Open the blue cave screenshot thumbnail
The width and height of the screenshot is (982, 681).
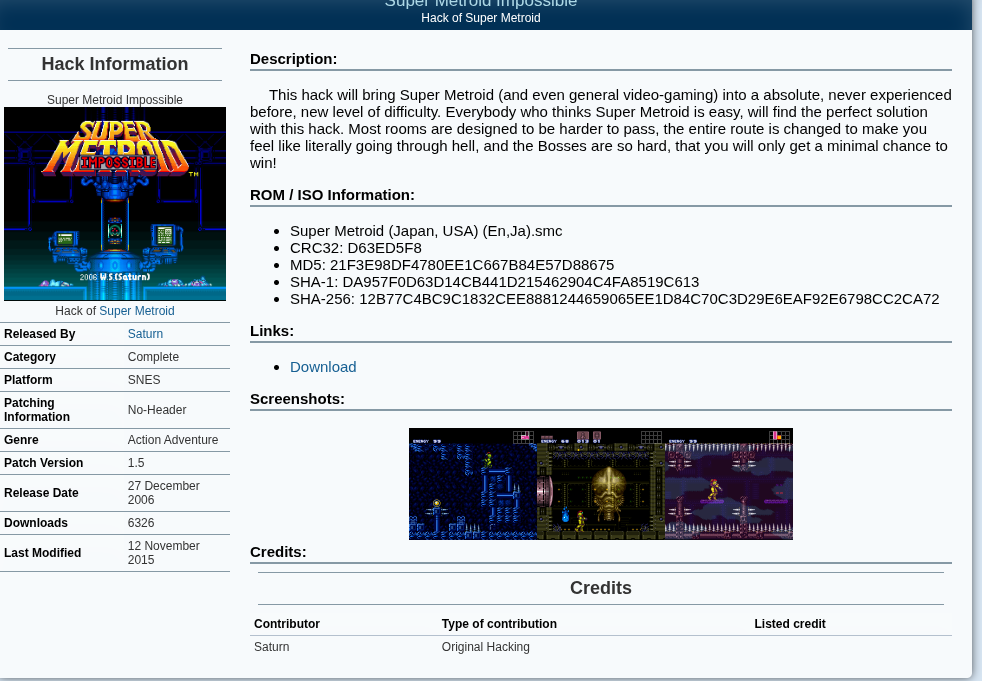(473, 484)
